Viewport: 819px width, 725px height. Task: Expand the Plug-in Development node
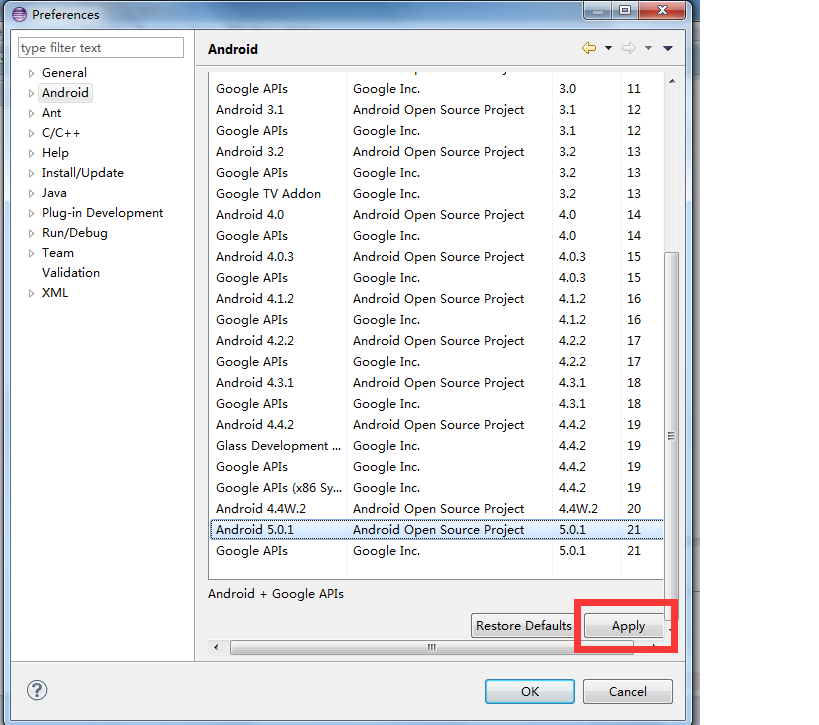point(31,213)
